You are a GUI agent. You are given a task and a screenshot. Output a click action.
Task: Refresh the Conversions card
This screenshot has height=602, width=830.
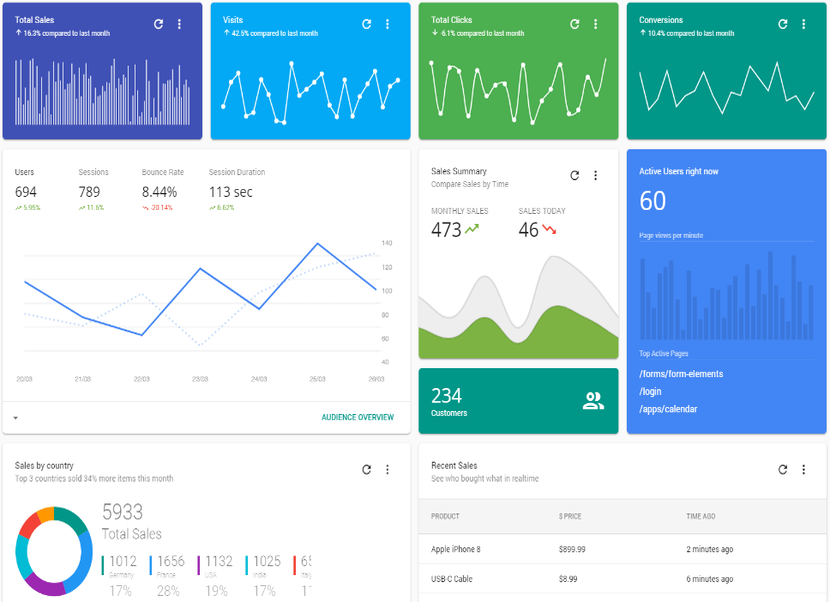click(x=782, y=24)
